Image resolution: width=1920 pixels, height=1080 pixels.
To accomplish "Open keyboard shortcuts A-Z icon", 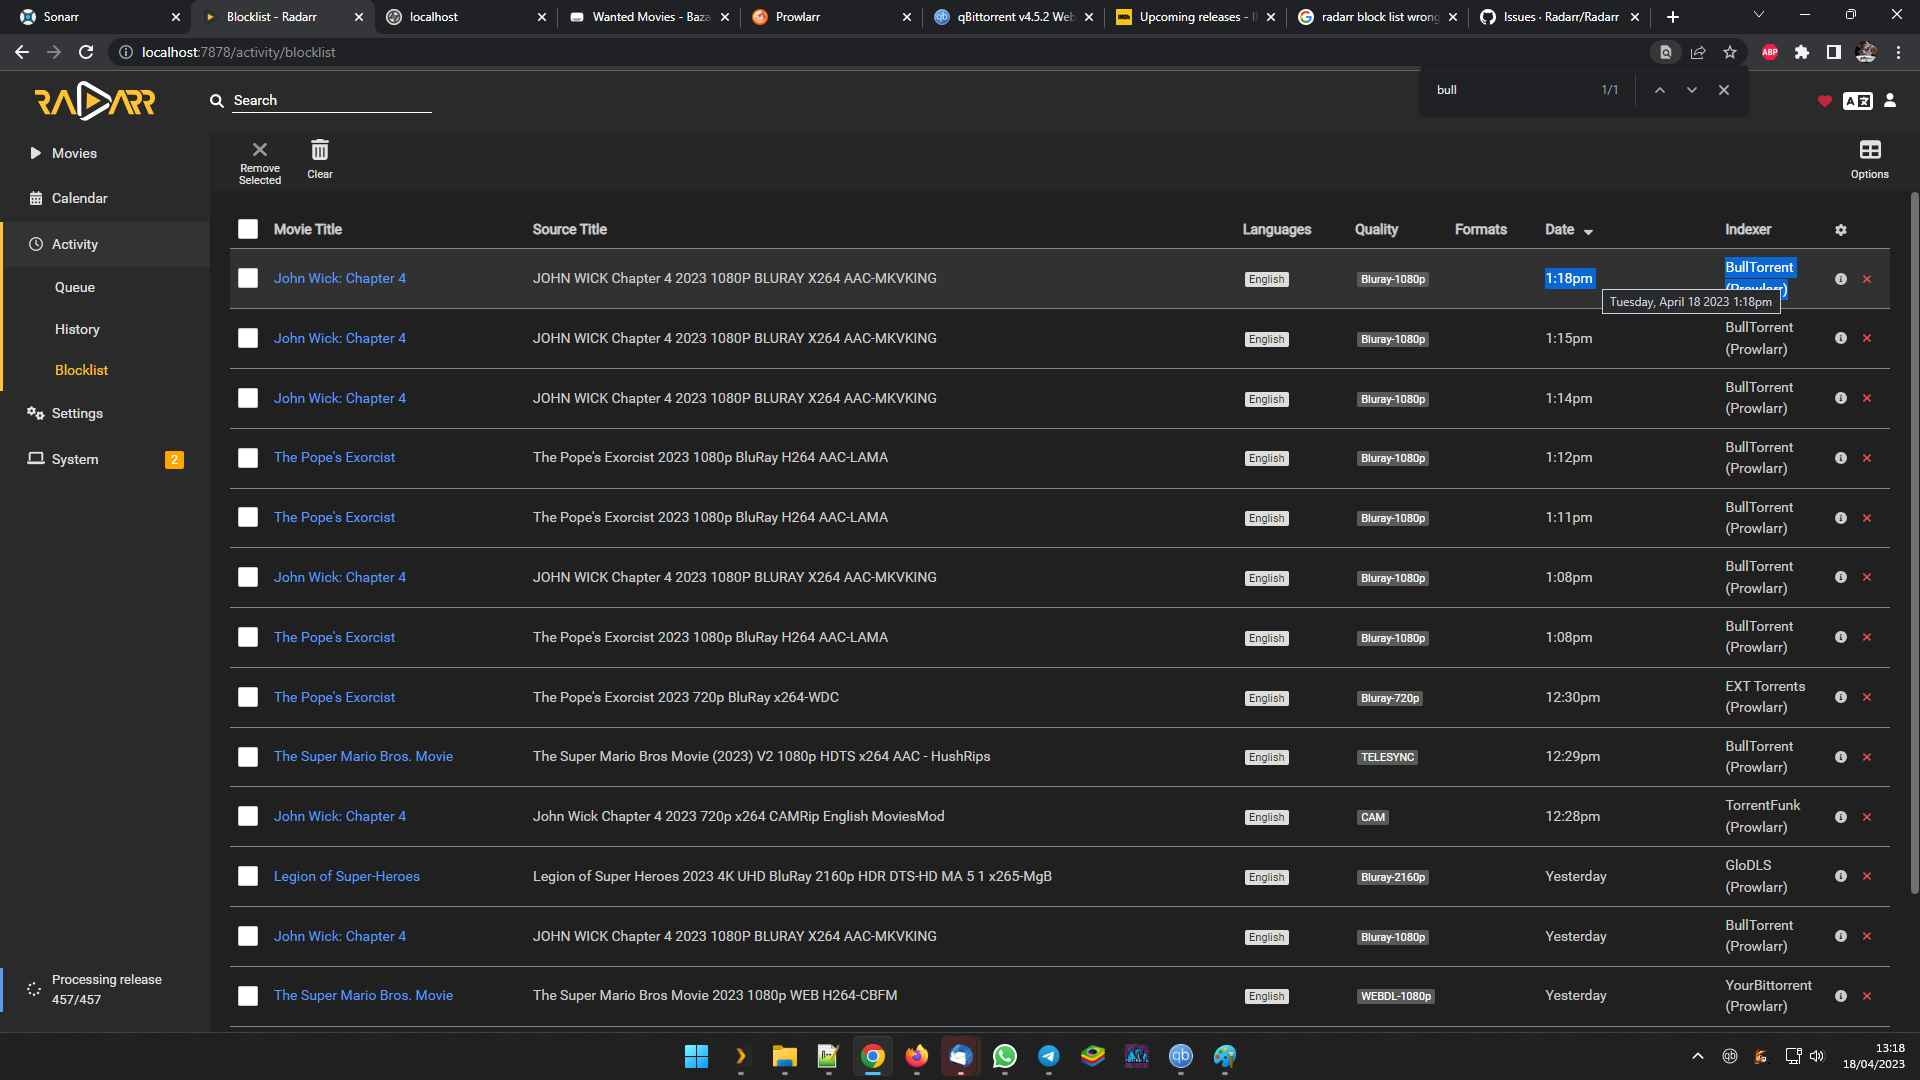I will pos(1857,101).
